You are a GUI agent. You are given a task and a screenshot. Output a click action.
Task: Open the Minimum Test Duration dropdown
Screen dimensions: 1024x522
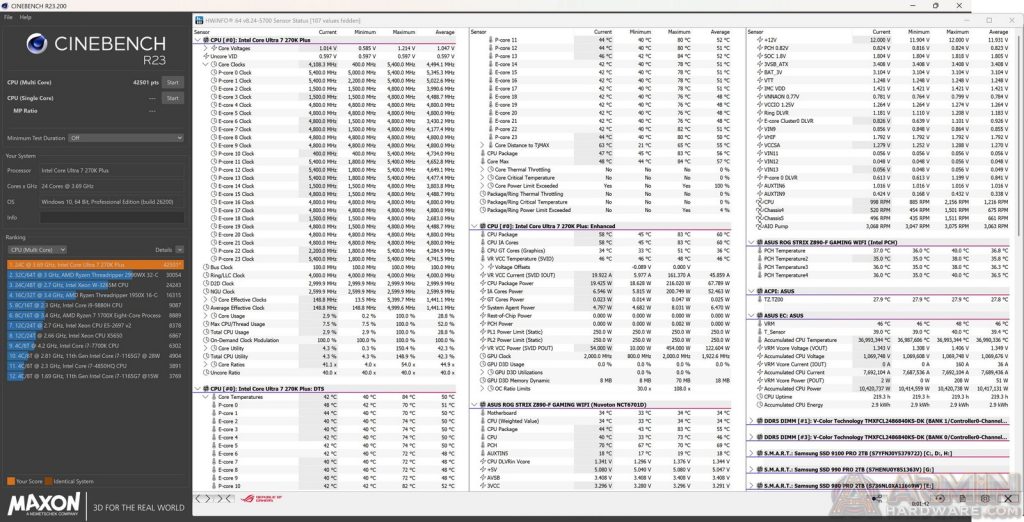pyautogui.click(x=126, y=138)
